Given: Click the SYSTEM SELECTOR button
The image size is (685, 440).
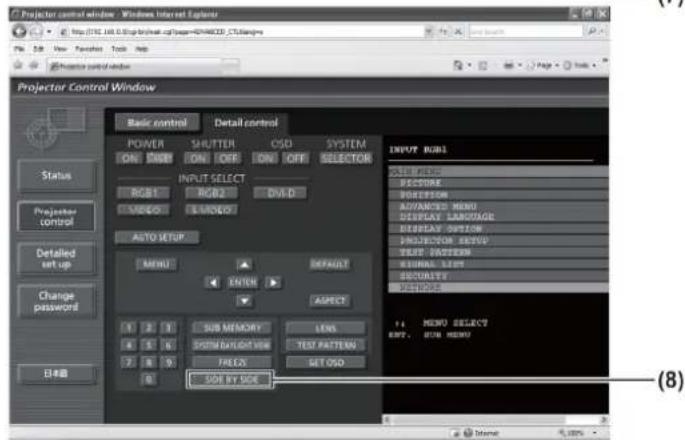Looking at the screenshot, I should coord(346,158).
